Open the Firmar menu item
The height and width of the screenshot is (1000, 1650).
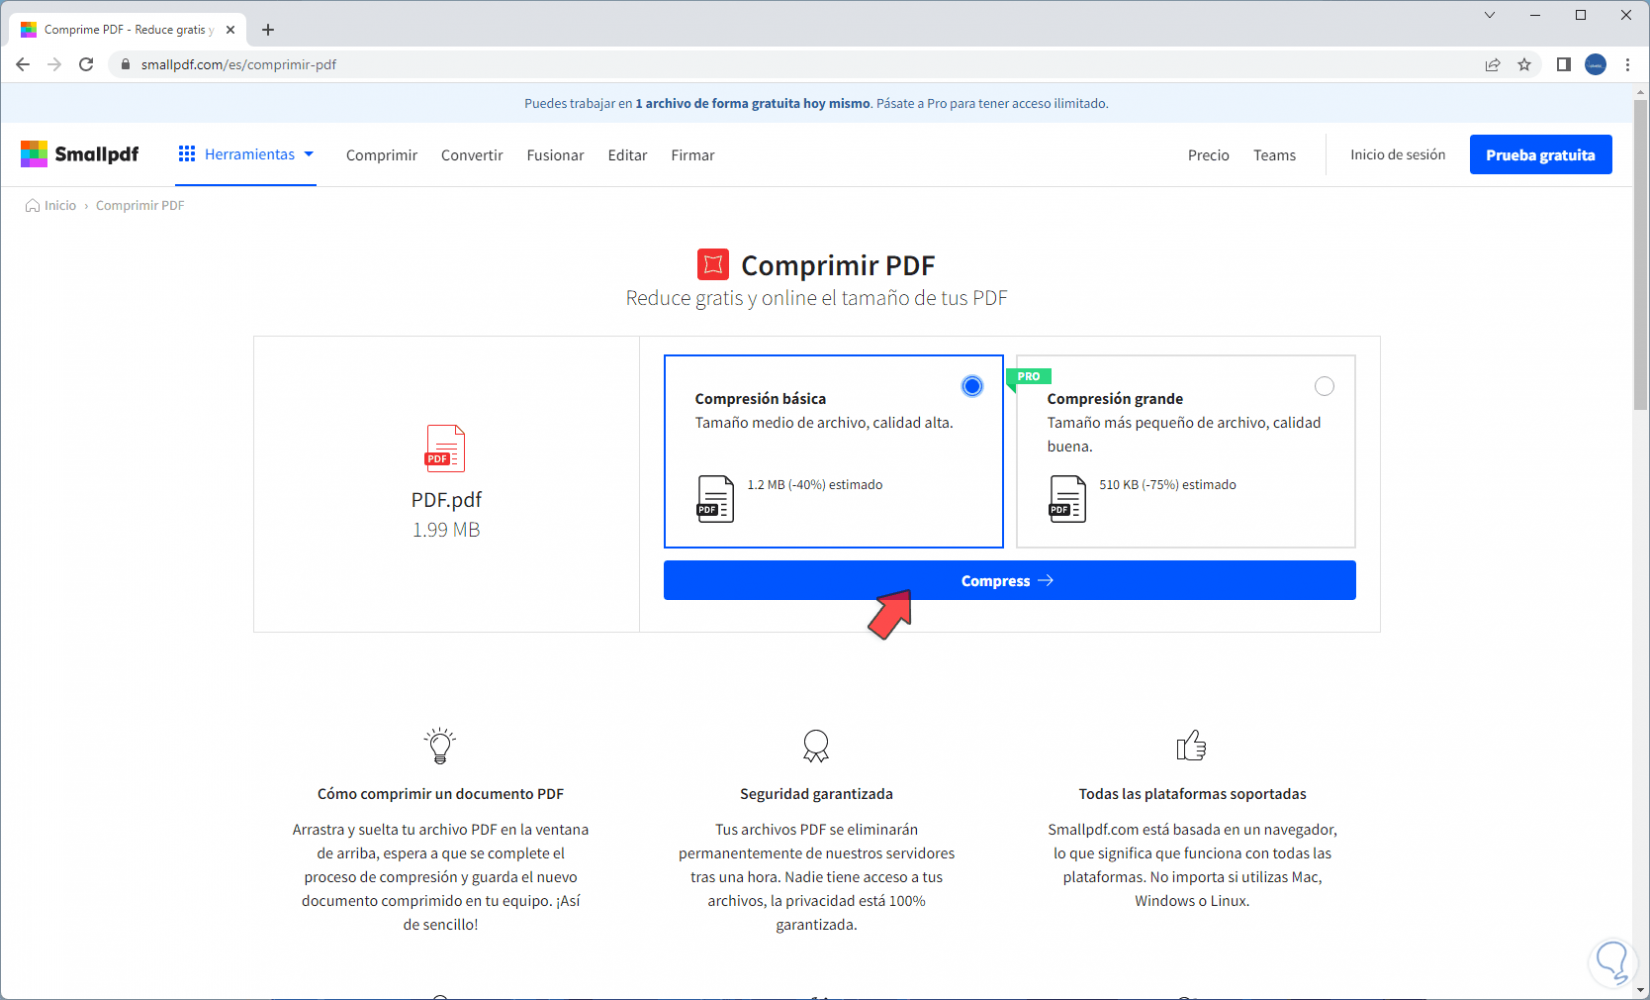point(693,155)
